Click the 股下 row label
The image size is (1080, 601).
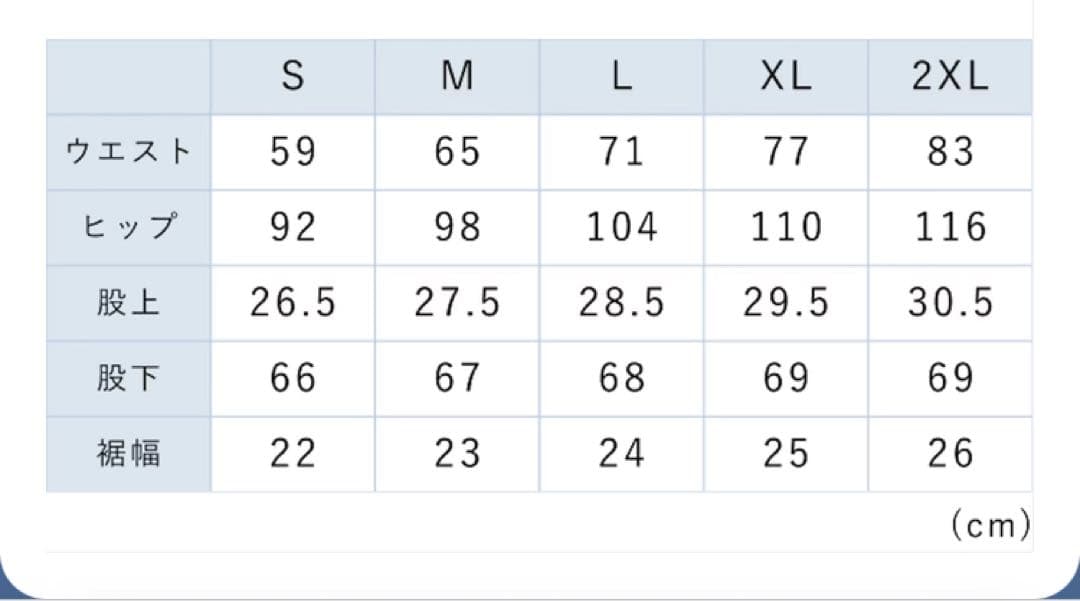(x=128, y=378)
